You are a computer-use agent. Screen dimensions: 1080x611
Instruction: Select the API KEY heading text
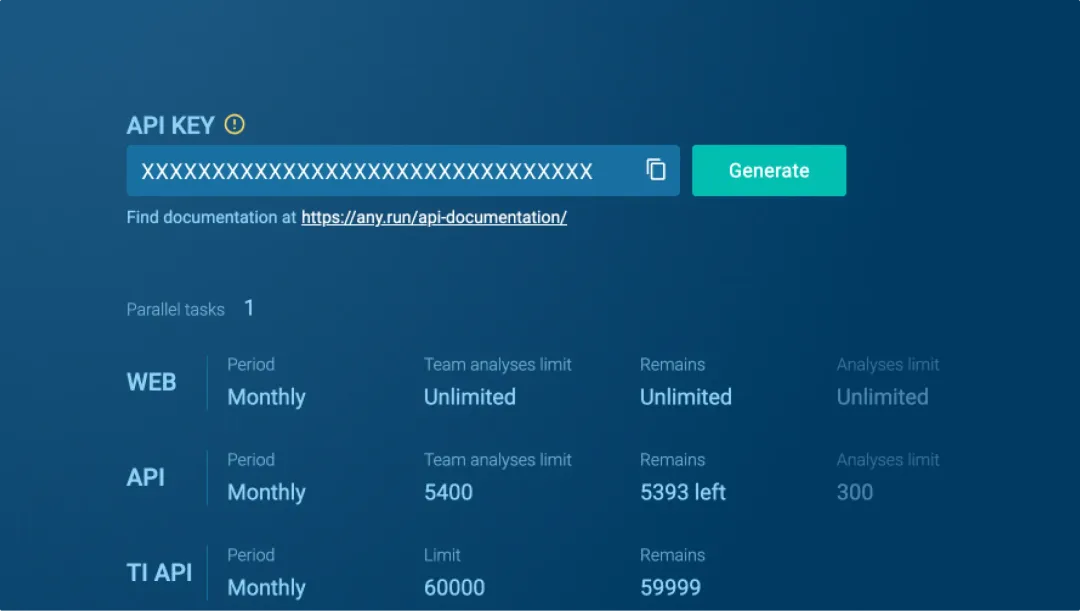click(x=170, y=125)
